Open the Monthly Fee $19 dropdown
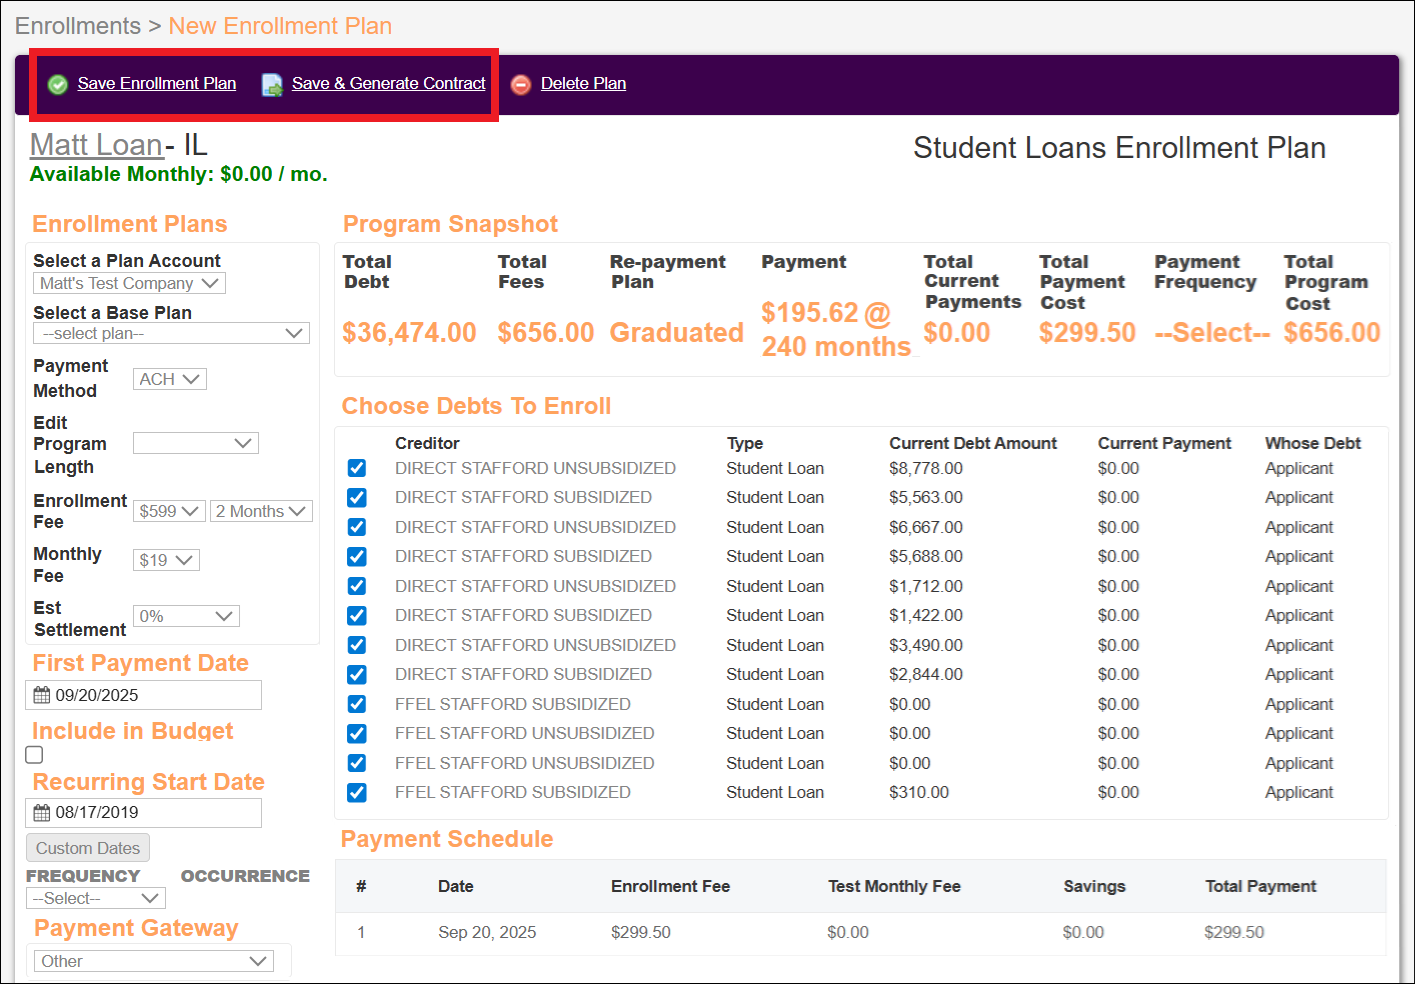This screenshot has height=984, width=1415. 166,560
